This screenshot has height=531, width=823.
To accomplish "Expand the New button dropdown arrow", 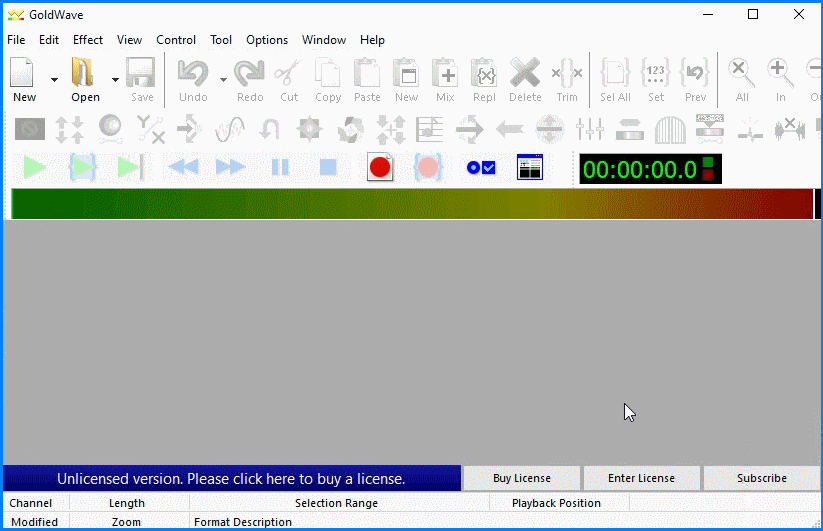I will (54, 80).
